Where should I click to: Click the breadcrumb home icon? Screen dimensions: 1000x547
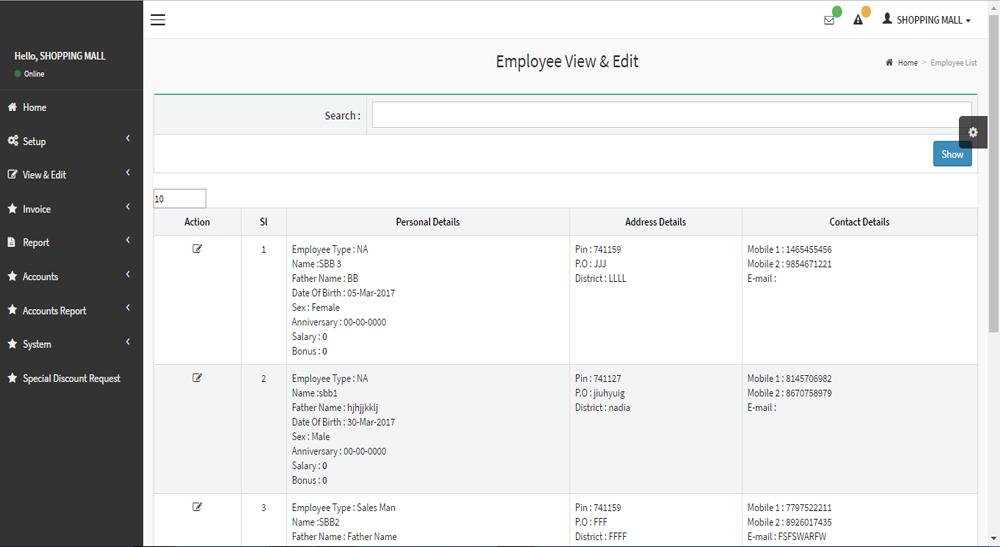889,62
